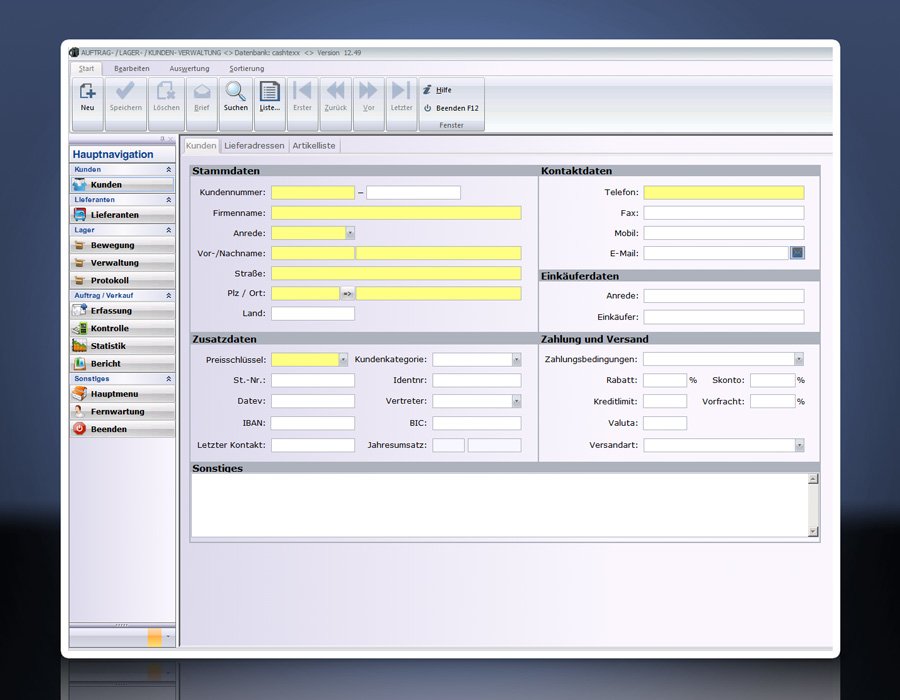Collapse the Lager sidebar group

point(168,230)
